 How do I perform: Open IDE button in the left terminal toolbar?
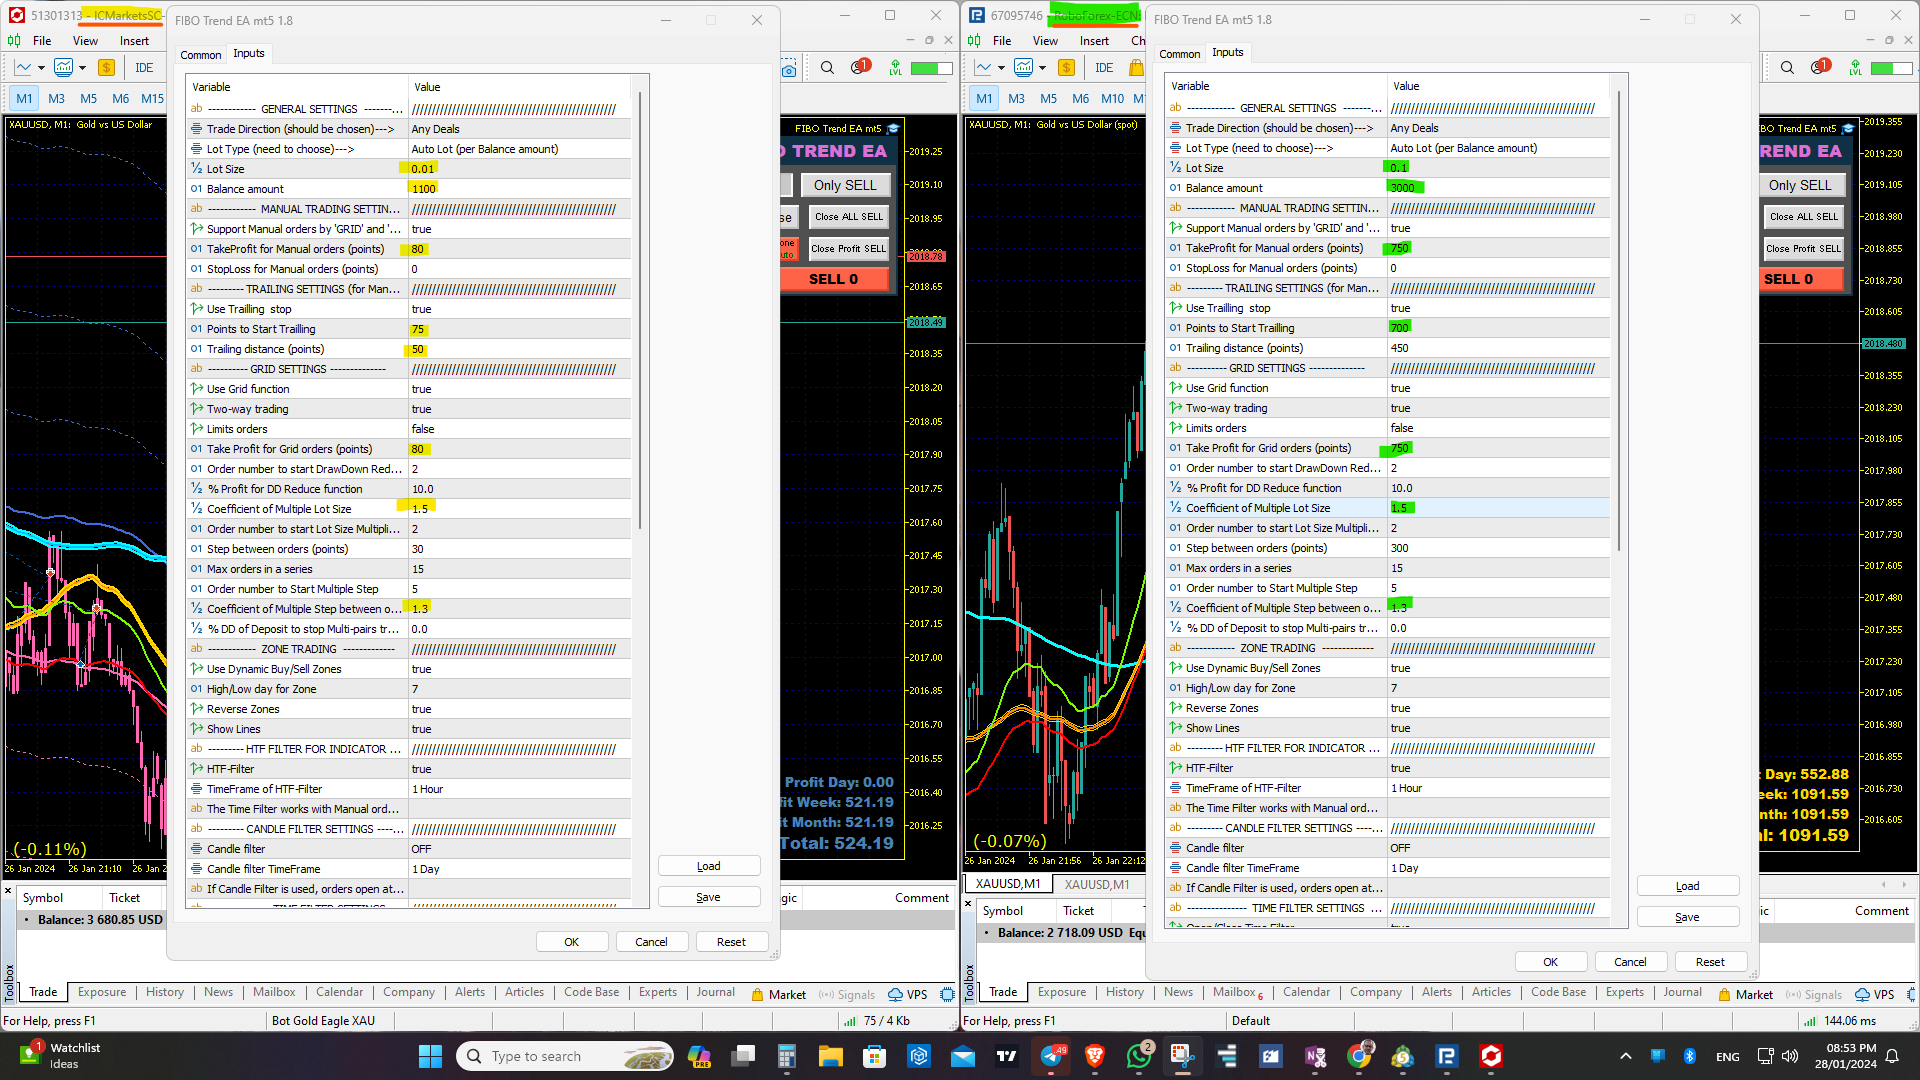coord(144,68)
